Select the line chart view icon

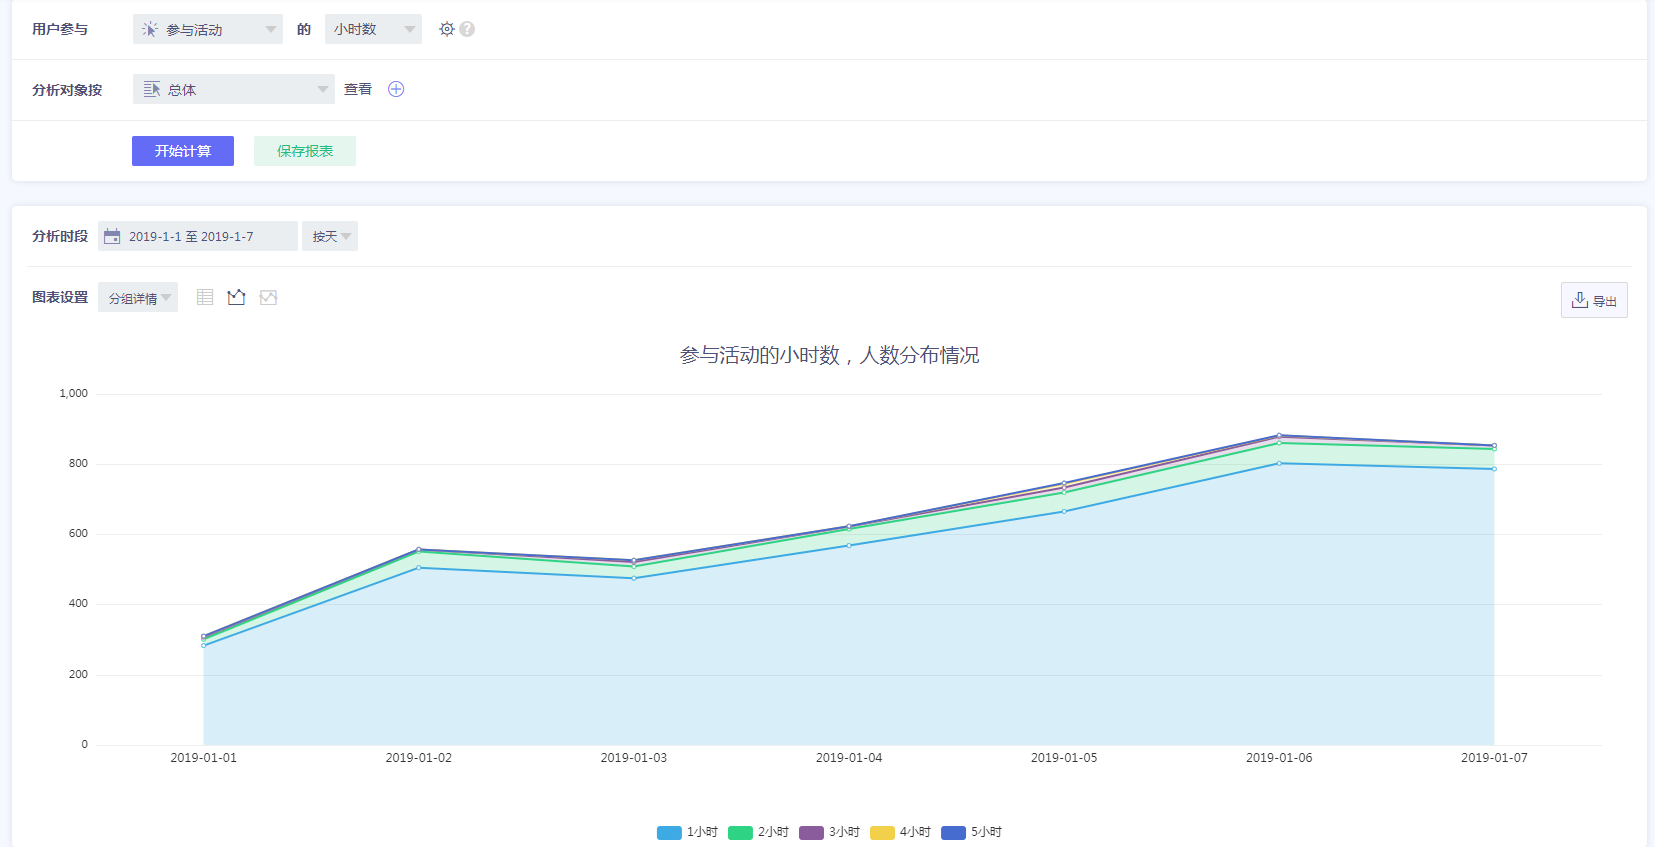pyautogui.click(x=236, y=297)
